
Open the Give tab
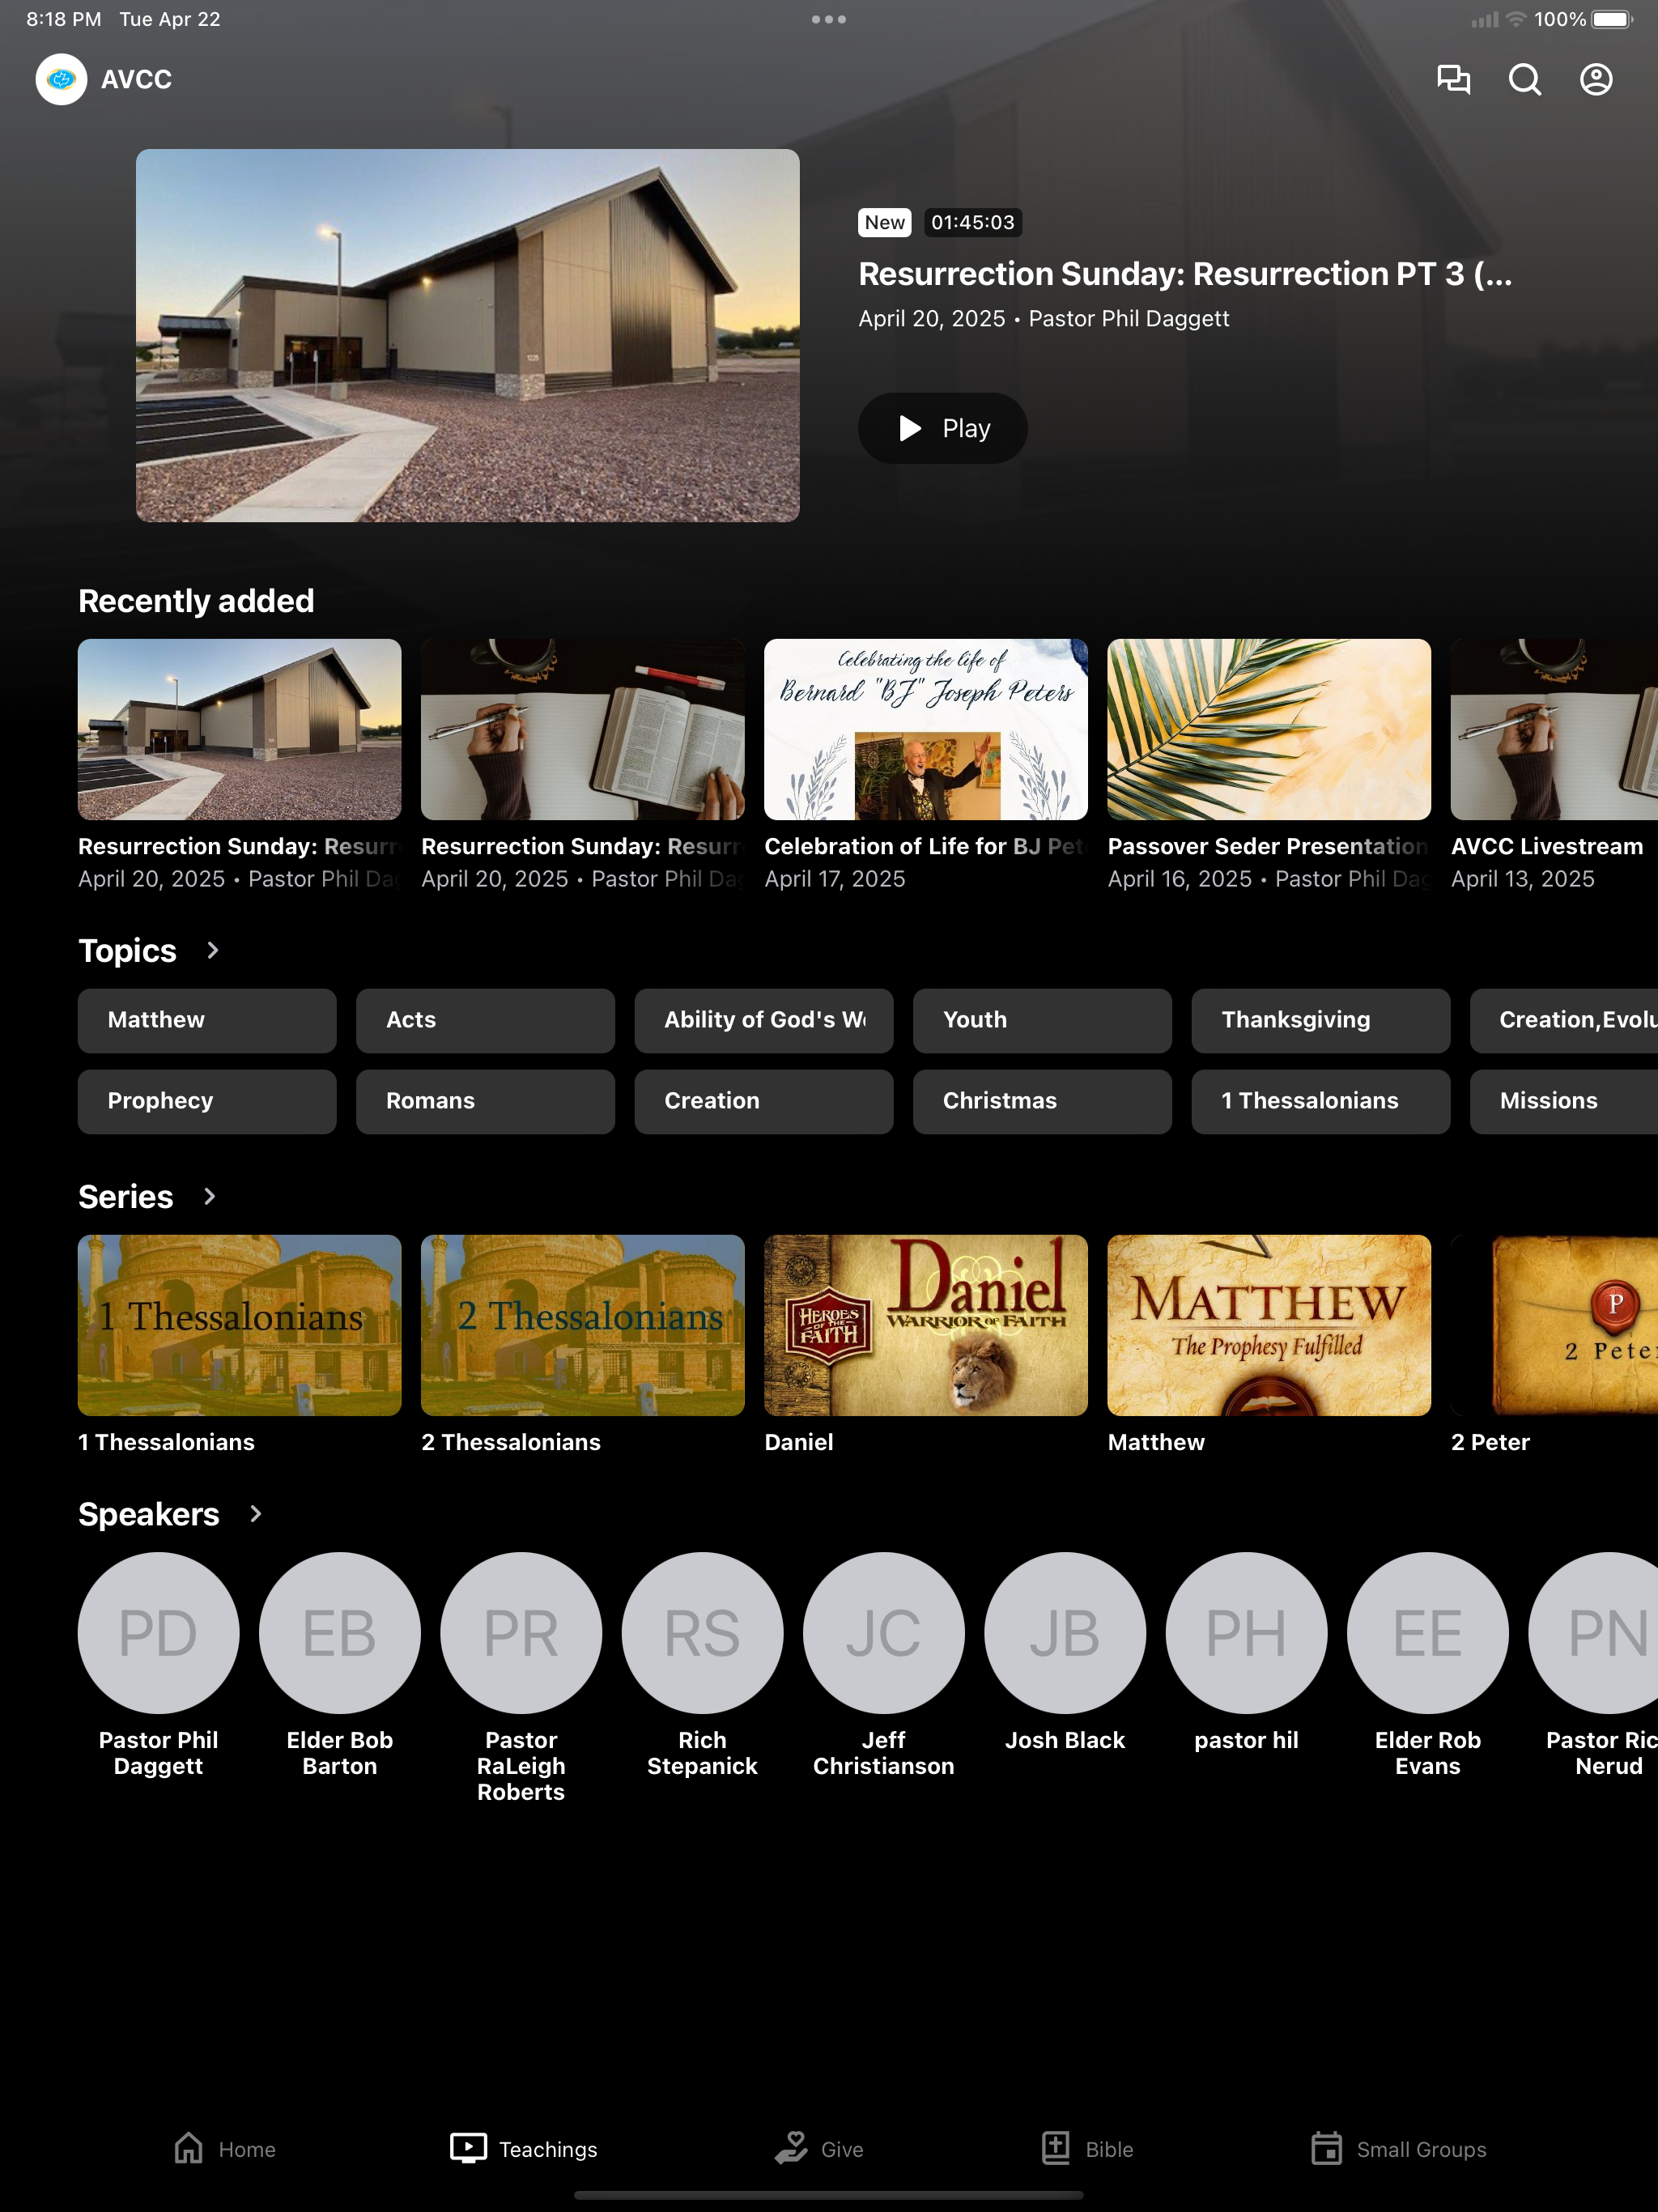coord(819,2149)
